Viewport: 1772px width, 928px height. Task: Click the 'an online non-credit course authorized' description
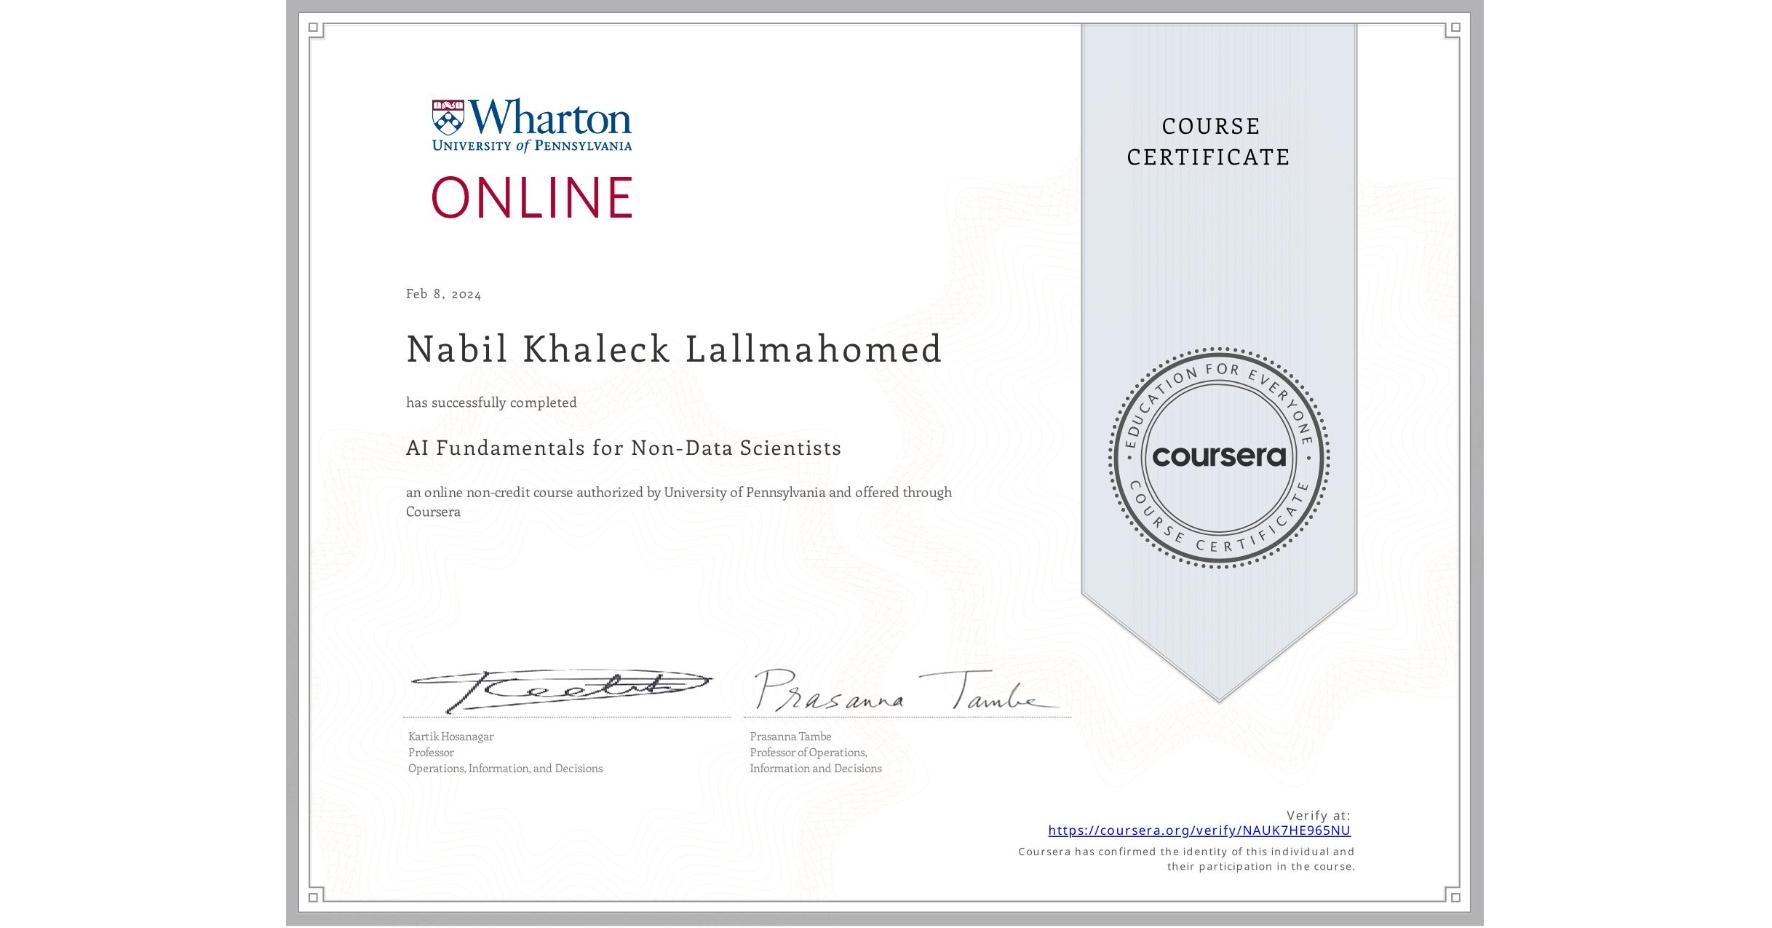click(679, 501)
